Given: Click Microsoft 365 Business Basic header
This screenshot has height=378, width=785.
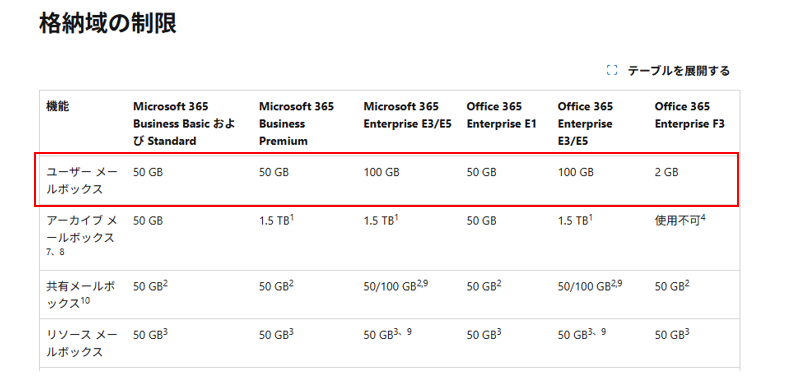Looking at the screenshot, I should coord(184,124).
